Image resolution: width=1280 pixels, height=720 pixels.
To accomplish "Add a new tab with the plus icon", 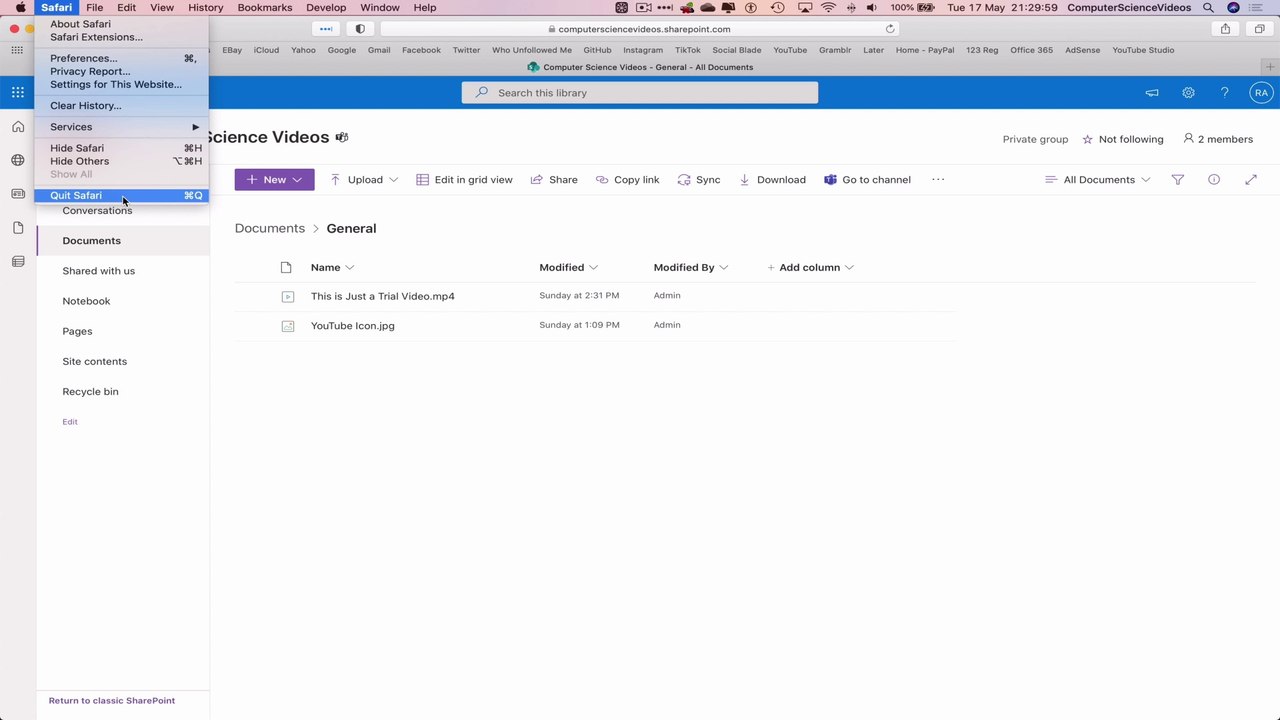I will (x=1270, y=67).
